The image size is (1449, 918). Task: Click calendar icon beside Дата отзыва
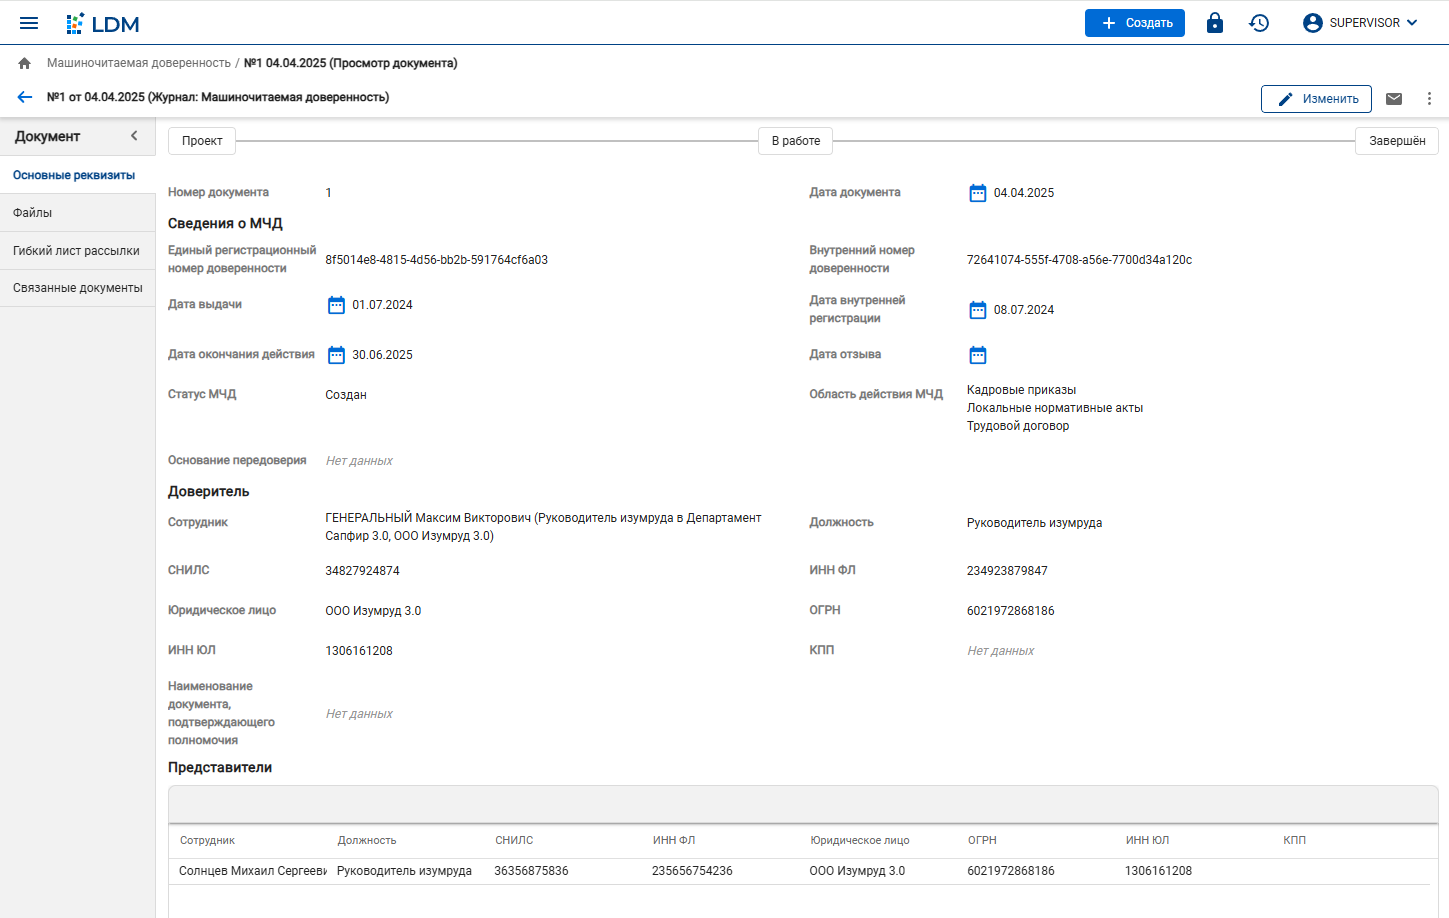coord(977,355)
